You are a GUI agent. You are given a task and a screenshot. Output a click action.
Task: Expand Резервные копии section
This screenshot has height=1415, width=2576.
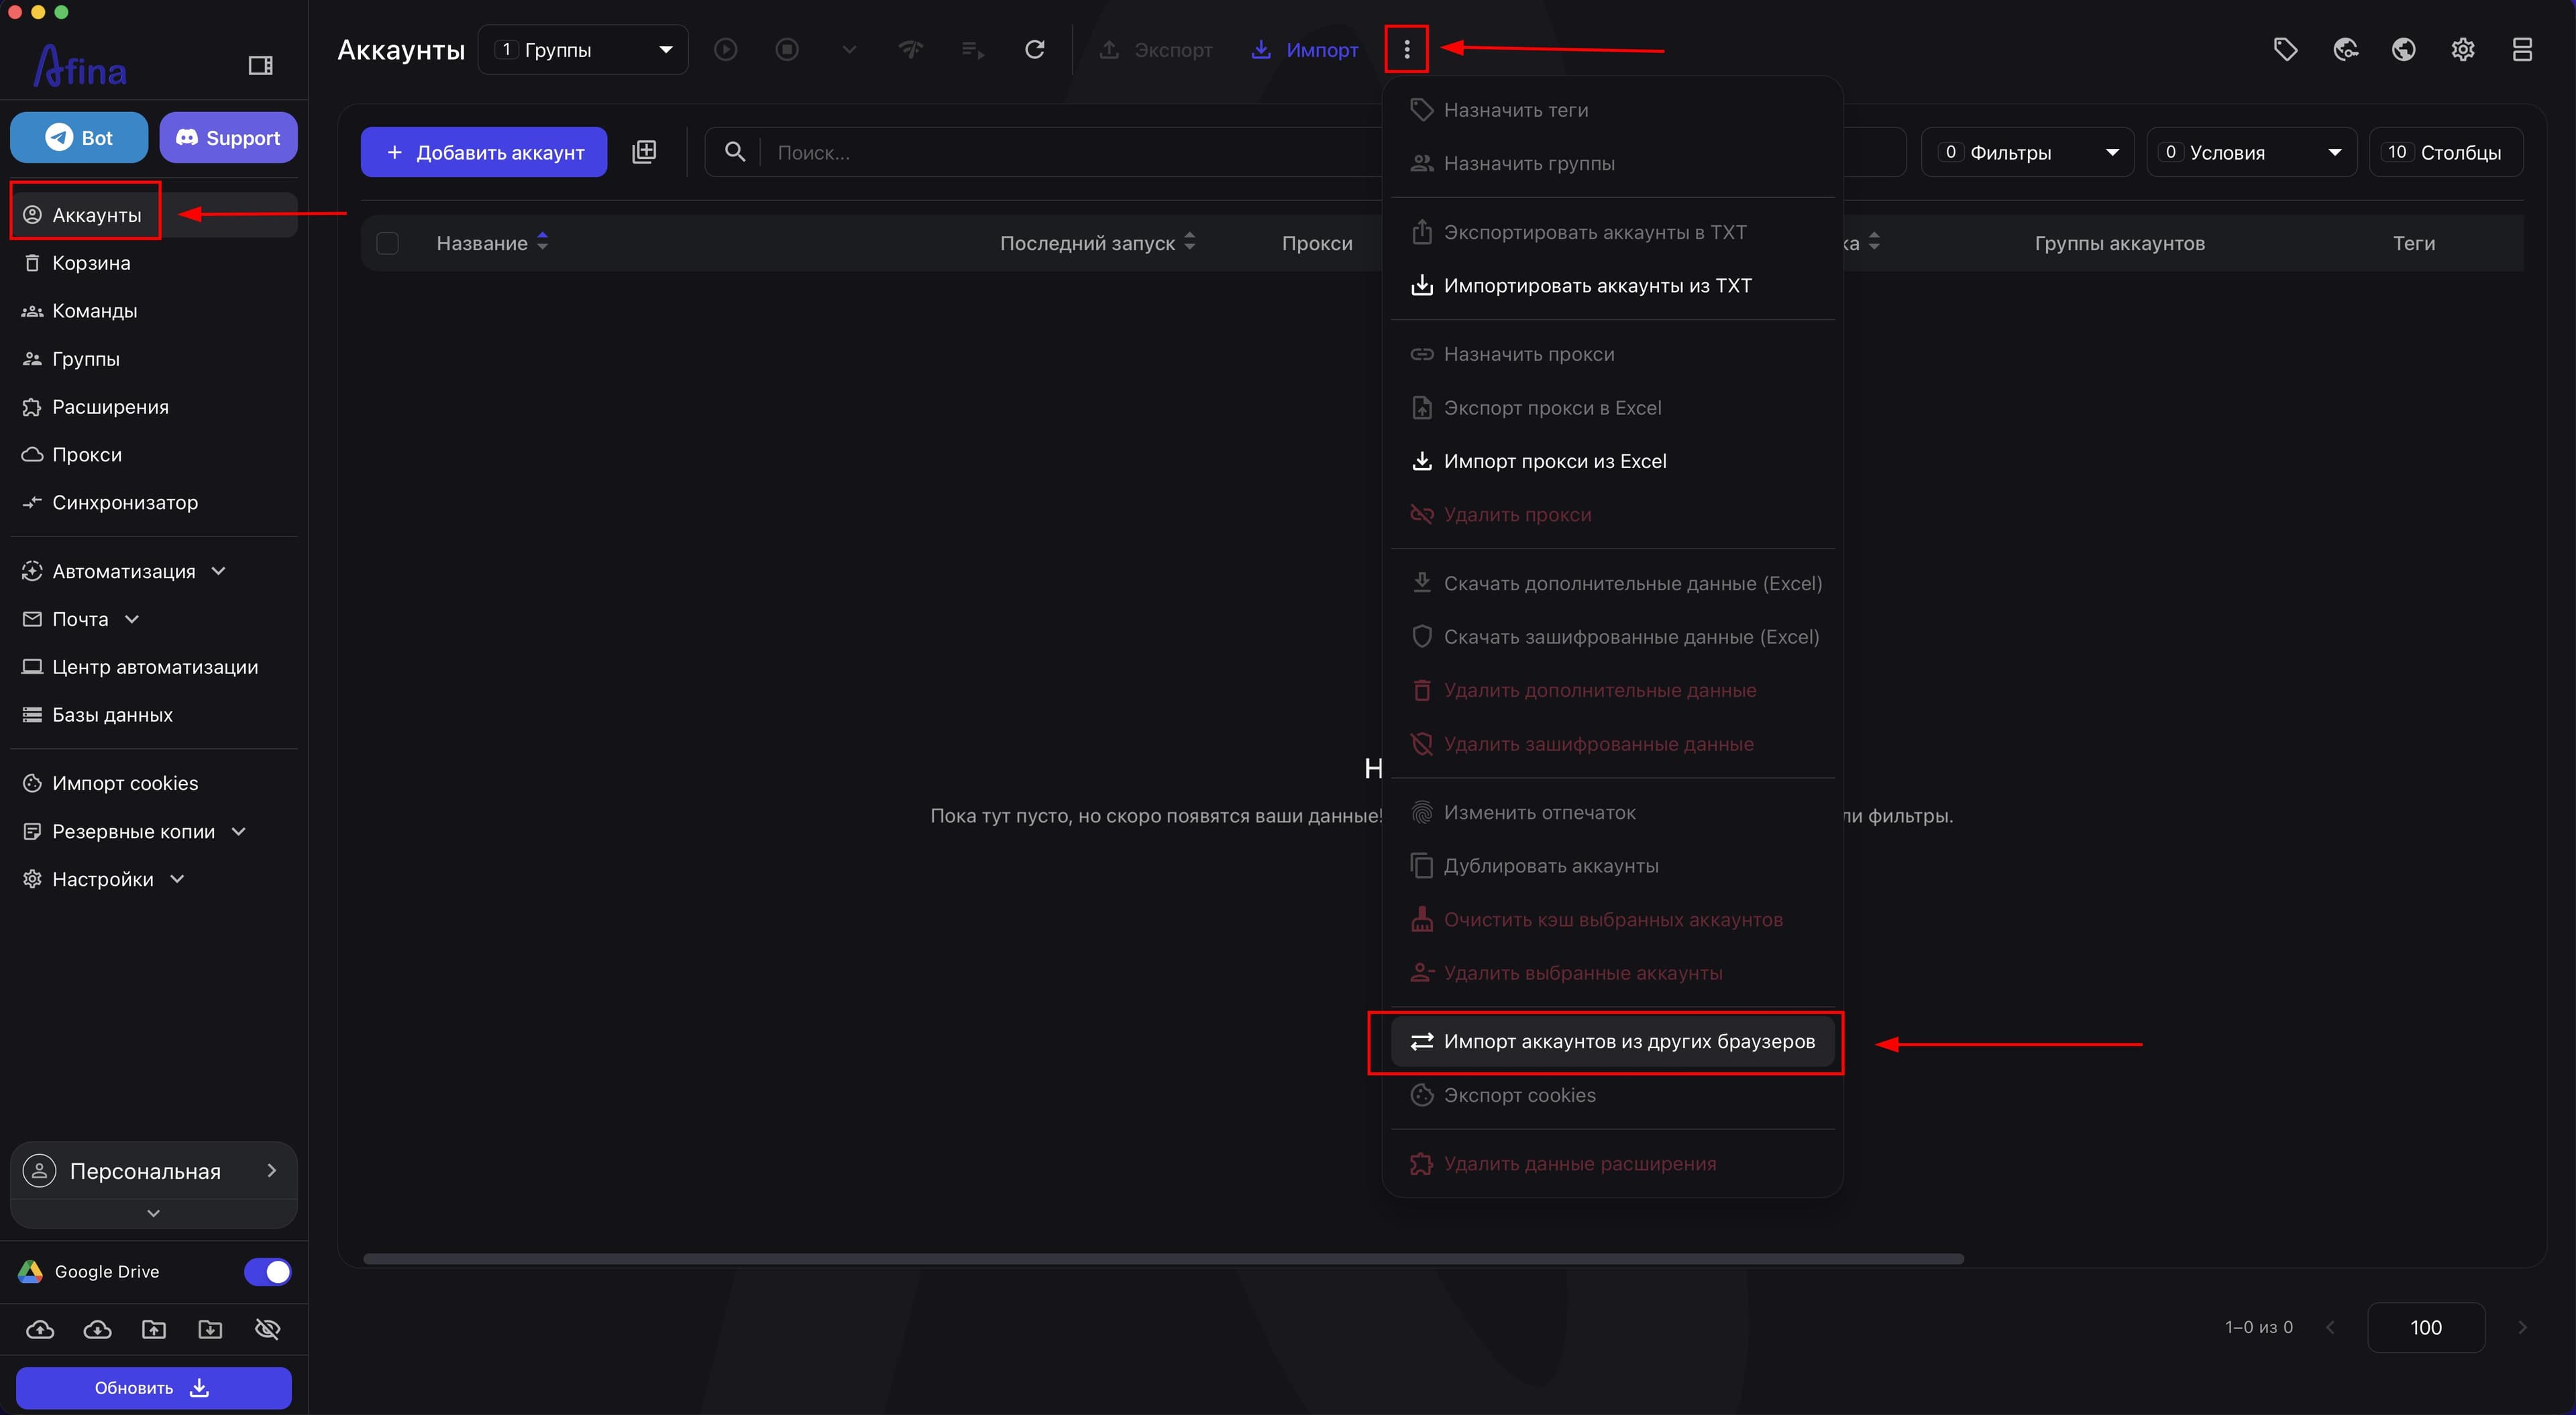pyautogui.click(x=154, y=831)
